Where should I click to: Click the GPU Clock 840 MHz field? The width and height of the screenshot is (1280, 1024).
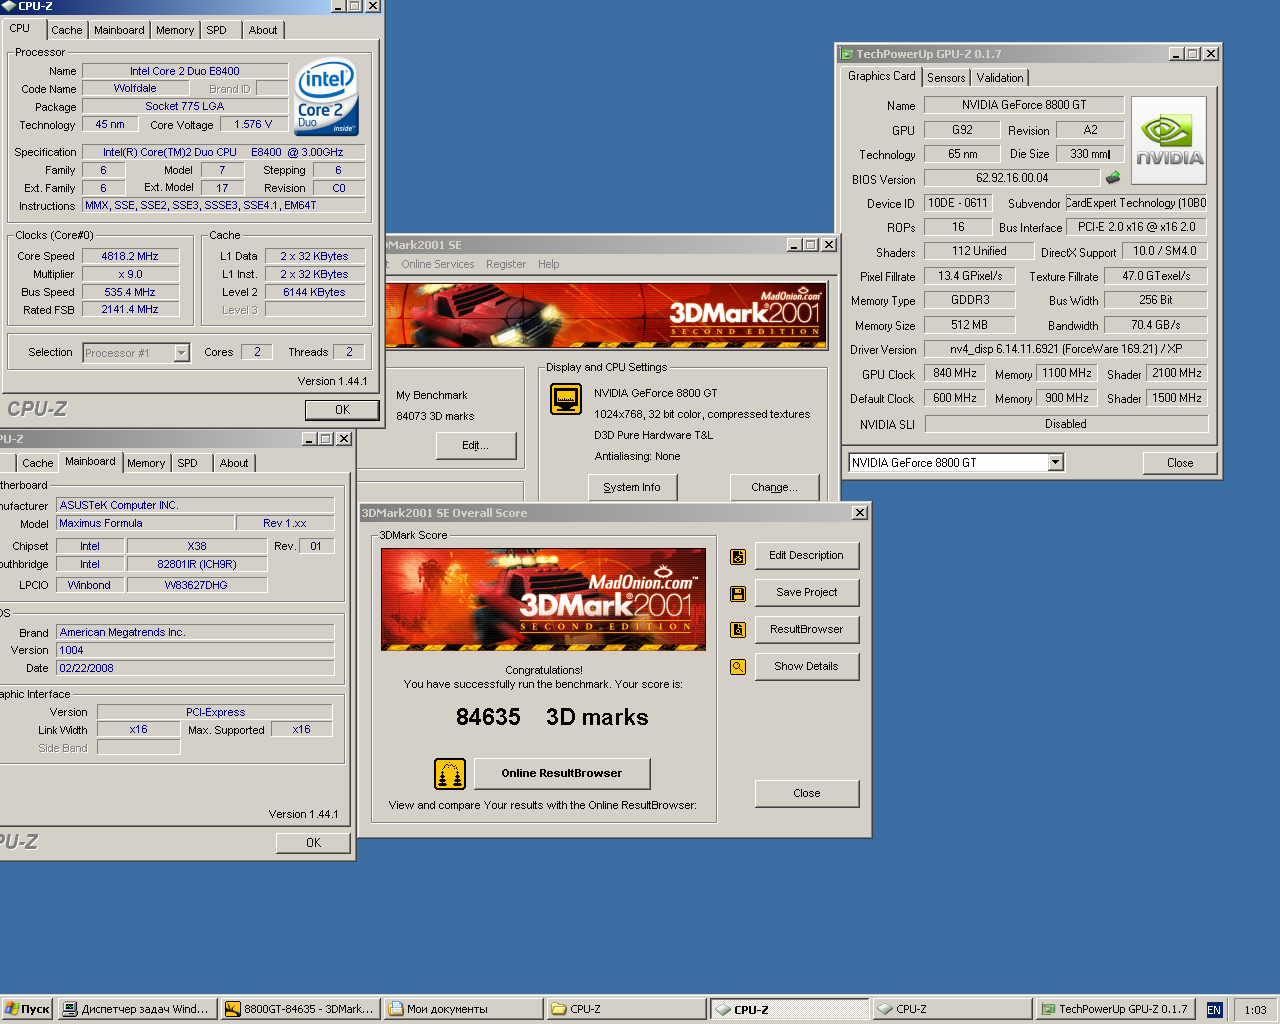(x=955, y=373)
